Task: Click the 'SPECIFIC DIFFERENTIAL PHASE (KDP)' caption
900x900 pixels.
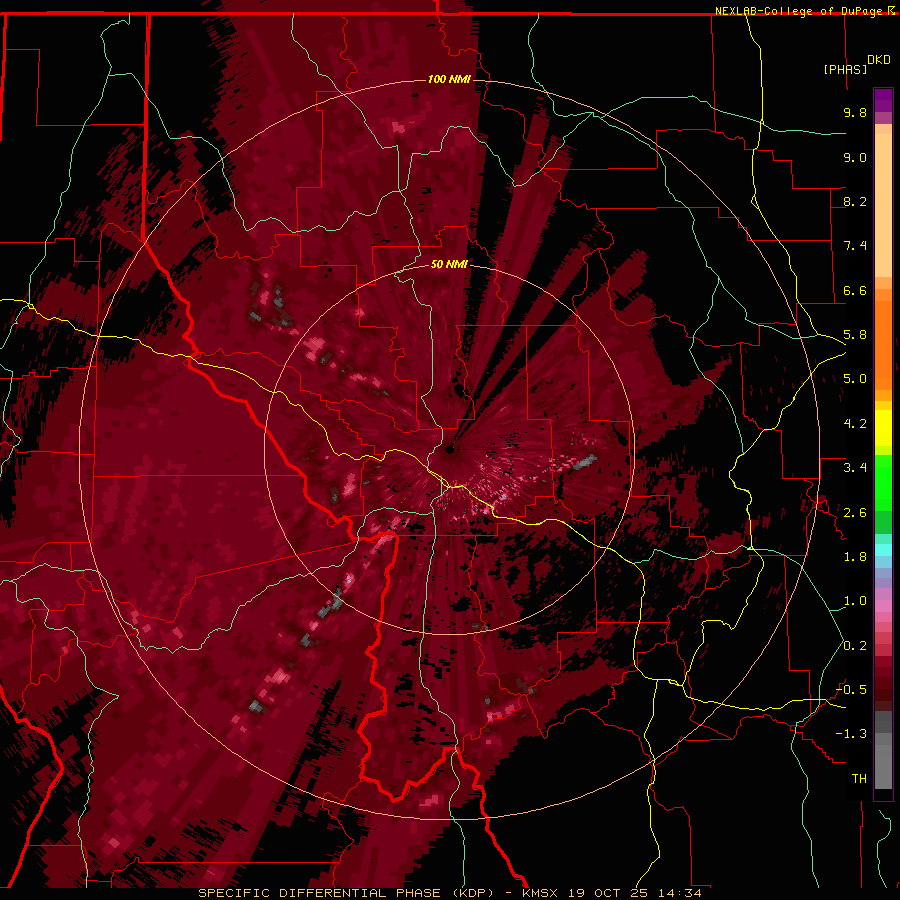Action: [346, 893]
